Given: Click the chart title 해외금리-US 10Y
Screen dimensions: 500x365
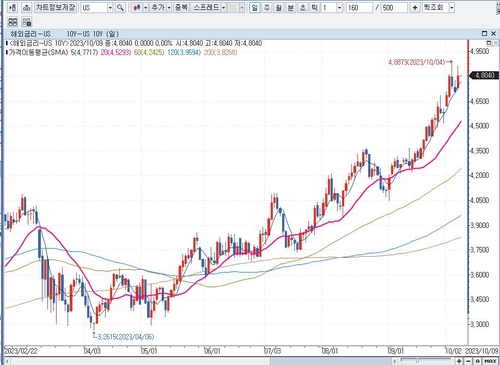Looking at the screenshot, I should click(x=65, y=34).
